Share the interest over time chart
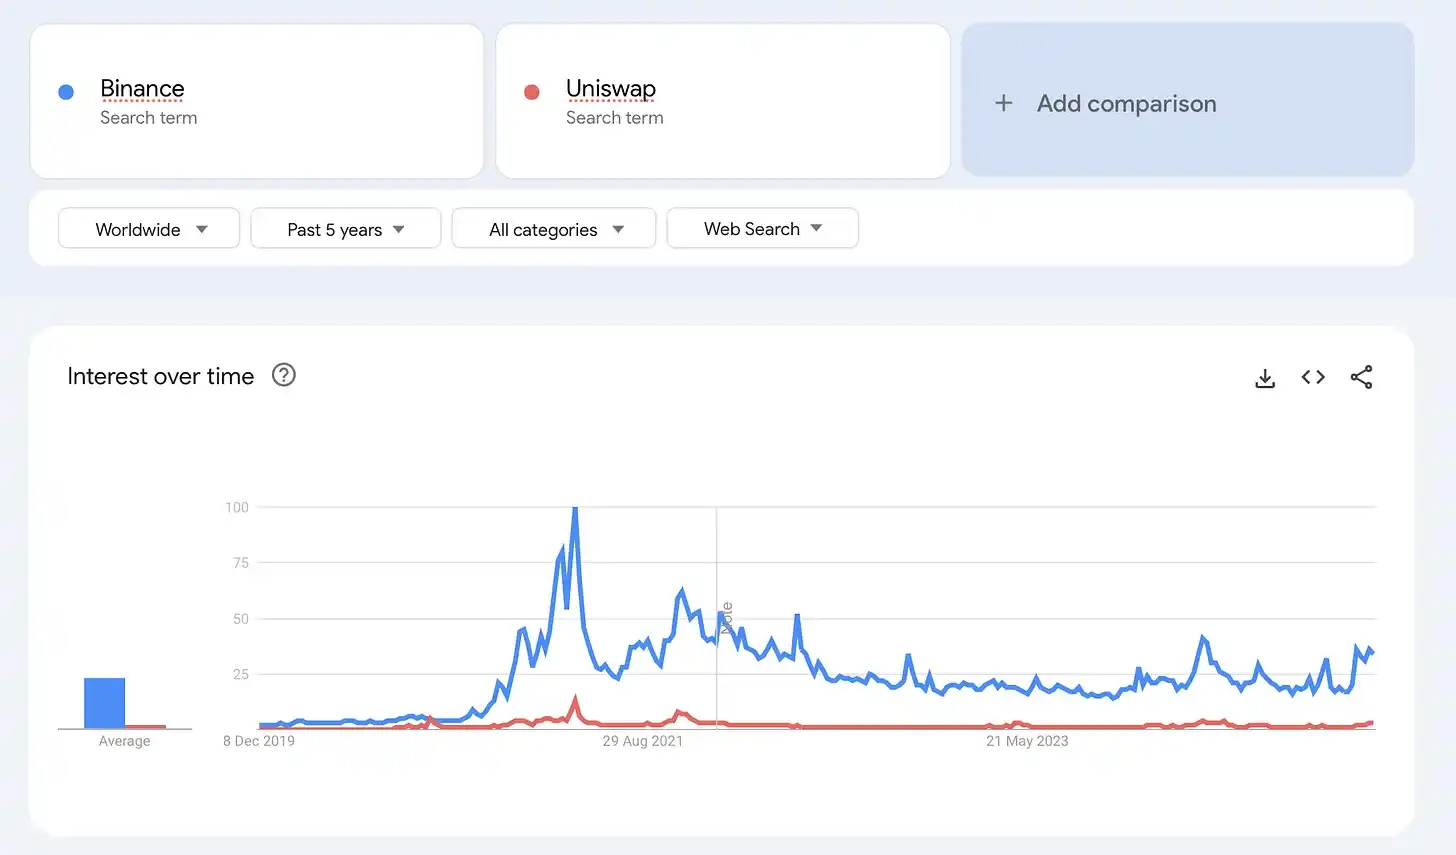The height and width of the screenshot is (855, 1456). click(x=1361, y=377)
